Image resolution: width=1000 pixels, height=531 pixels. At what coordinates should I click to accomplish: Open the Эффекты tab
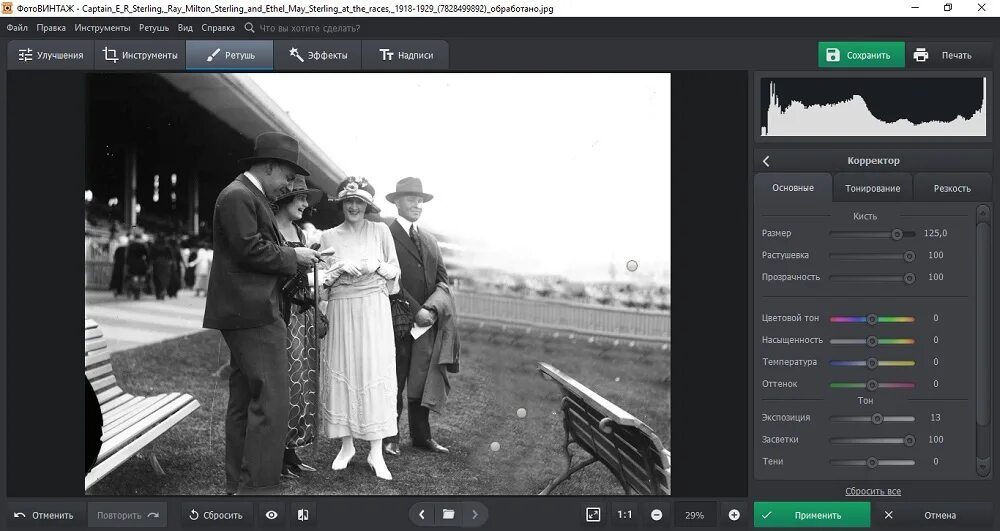click(318, 55)
